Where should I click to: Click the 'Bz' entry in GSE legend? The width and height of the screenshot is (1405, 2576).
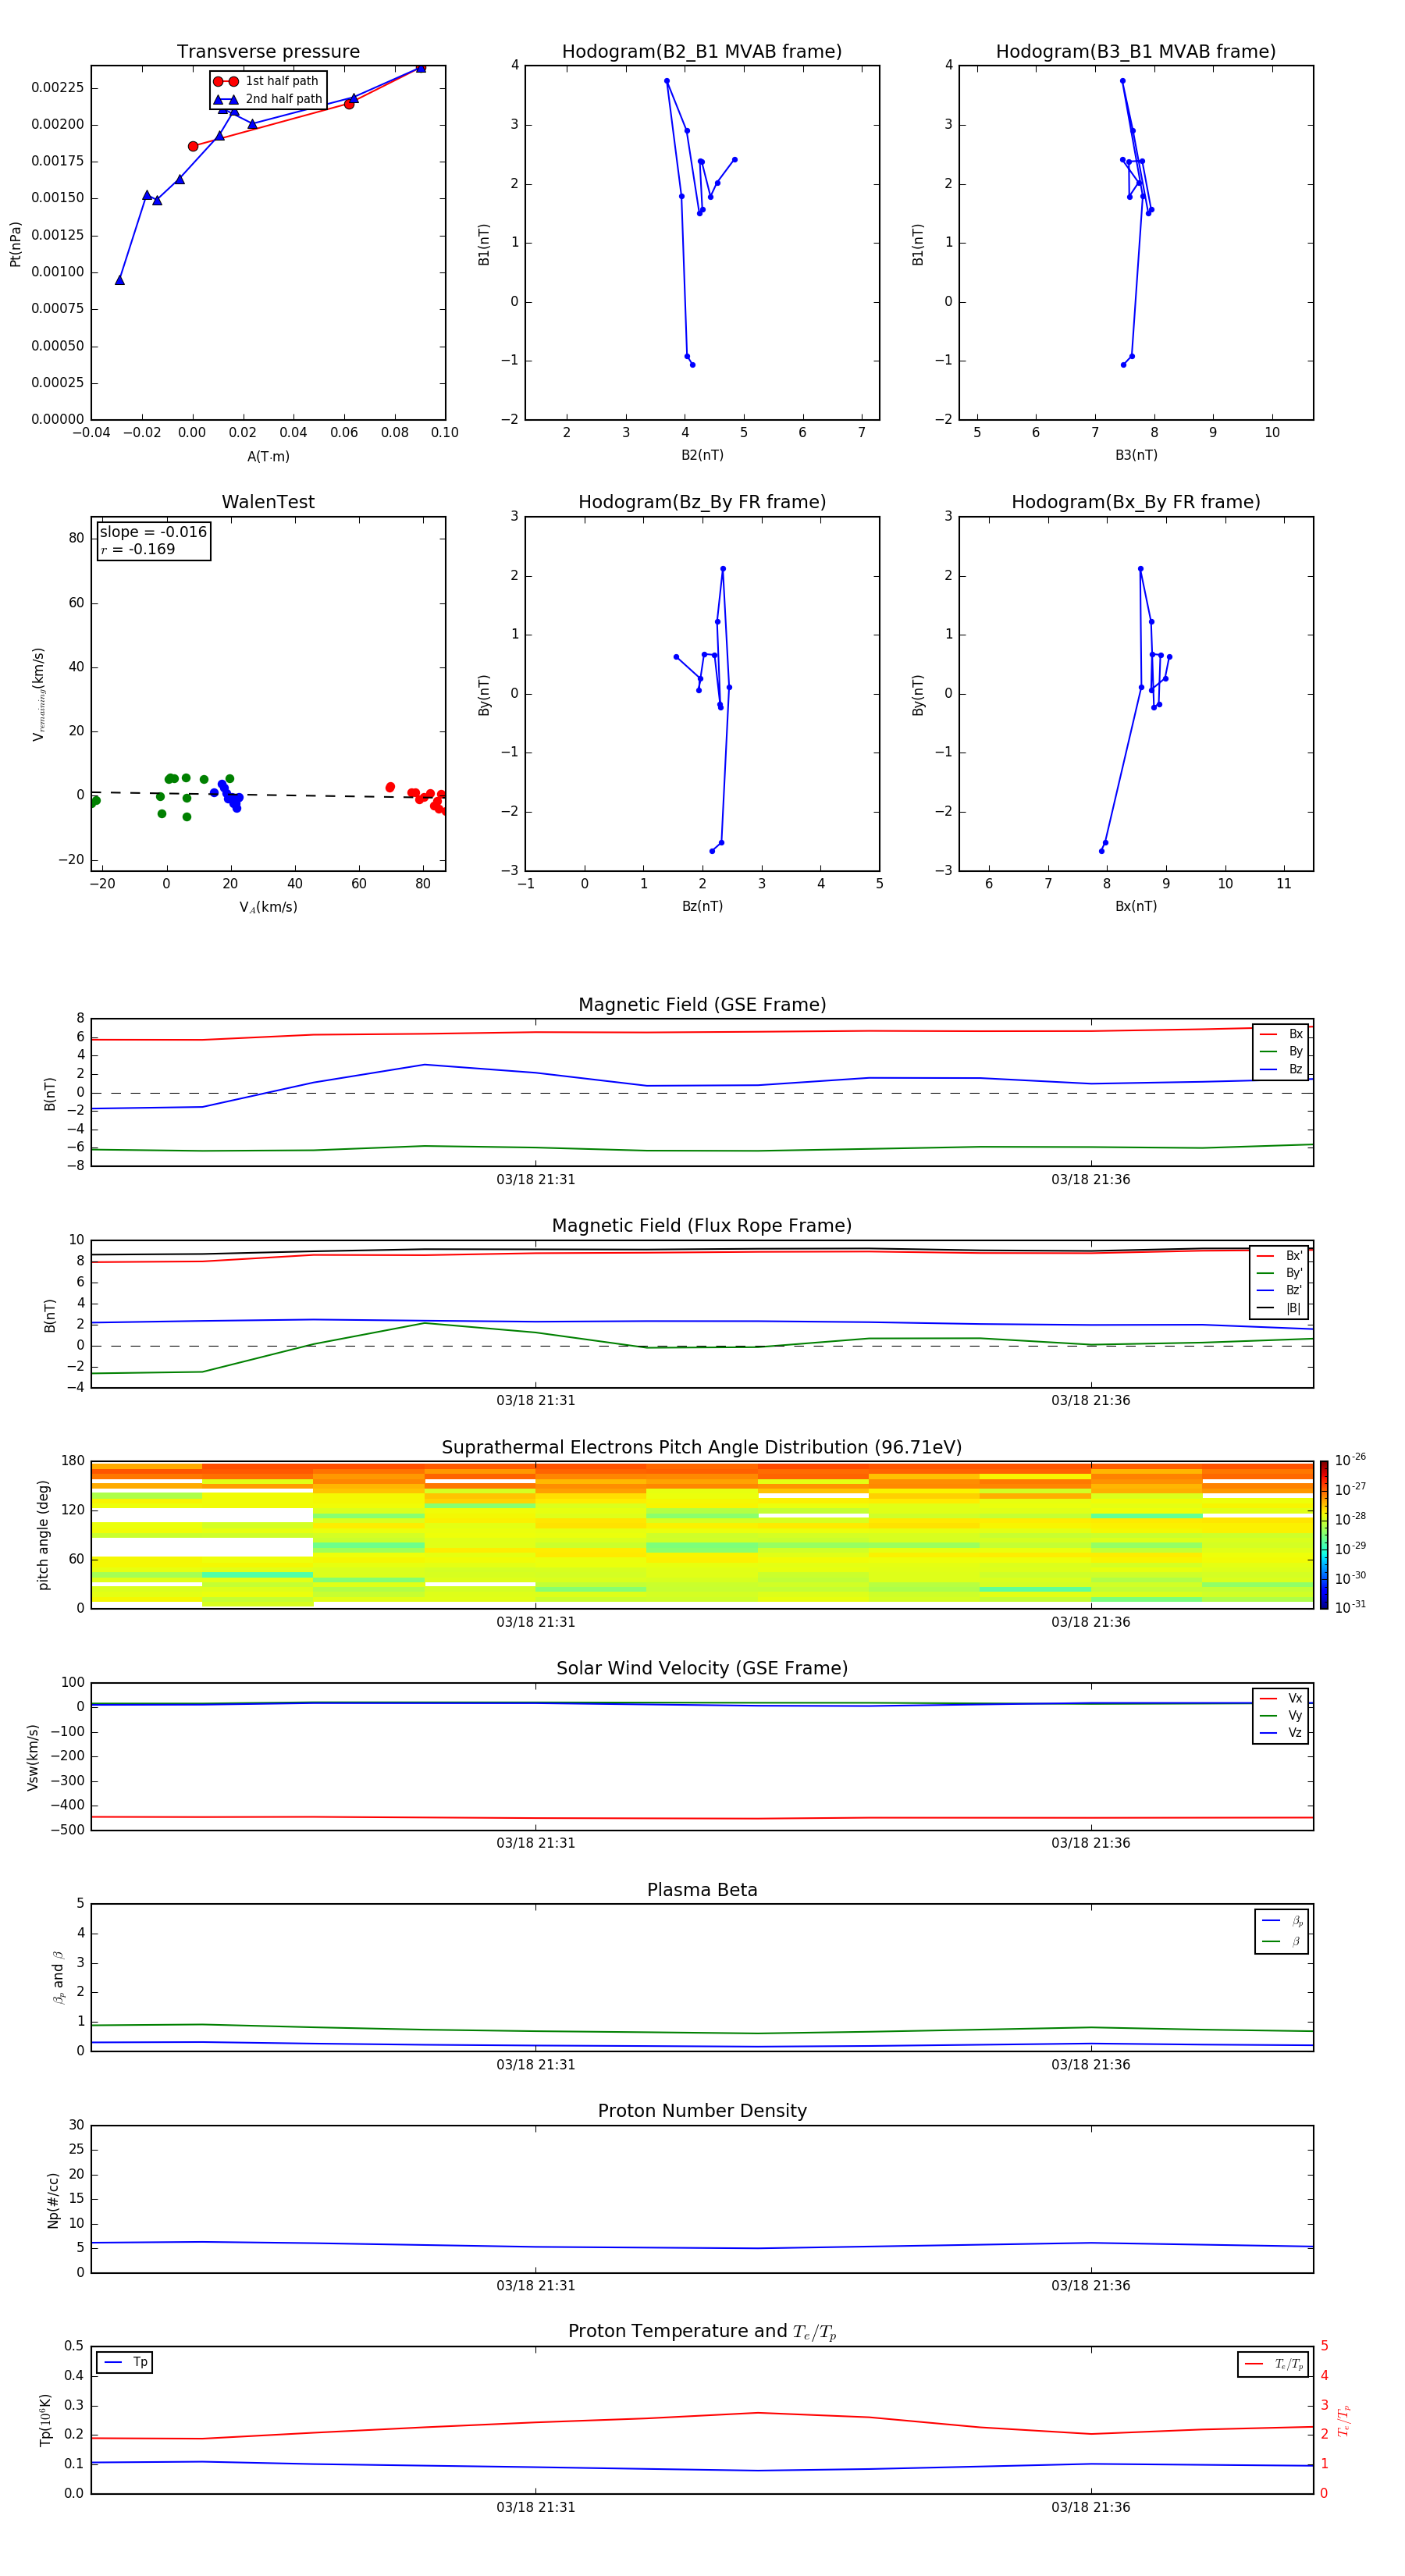1281,1069
